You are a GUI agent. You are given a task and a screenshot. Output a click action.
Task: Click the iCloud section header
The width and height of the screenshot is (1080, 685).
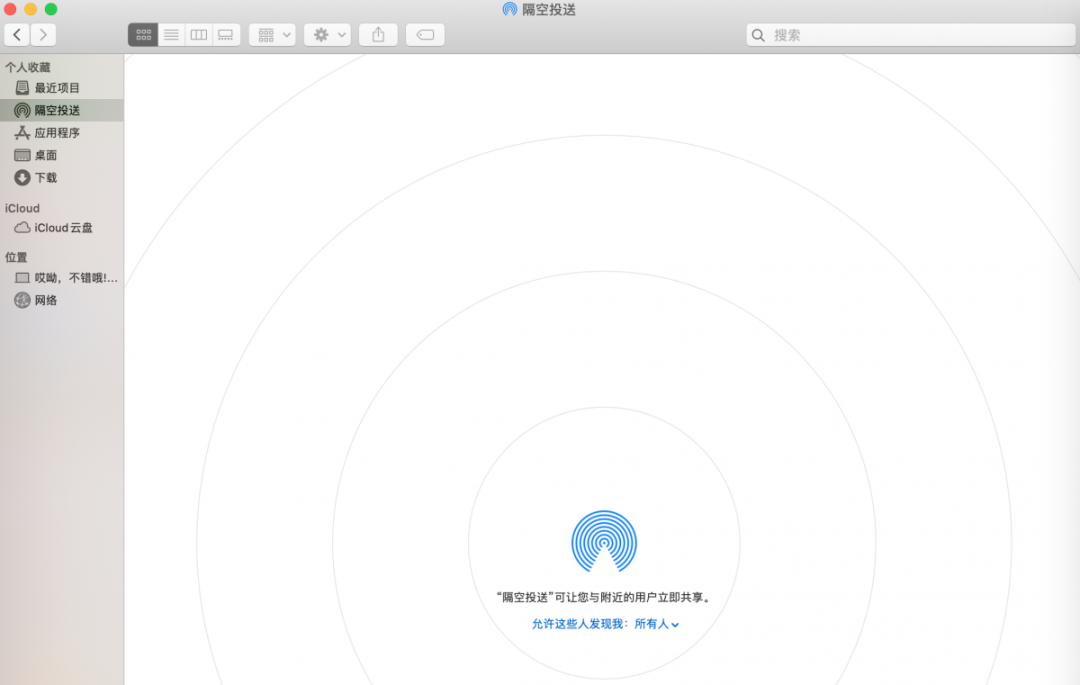(22, 208)
